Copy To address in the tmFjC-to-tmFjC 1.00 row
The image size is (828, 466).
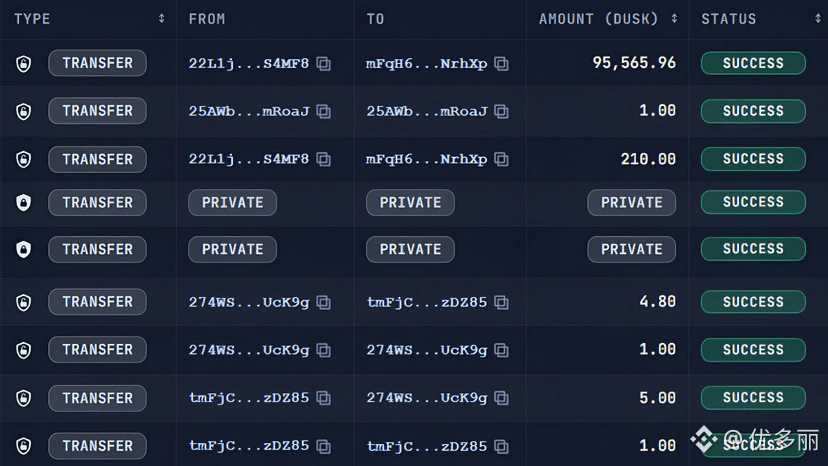[502, 446]
